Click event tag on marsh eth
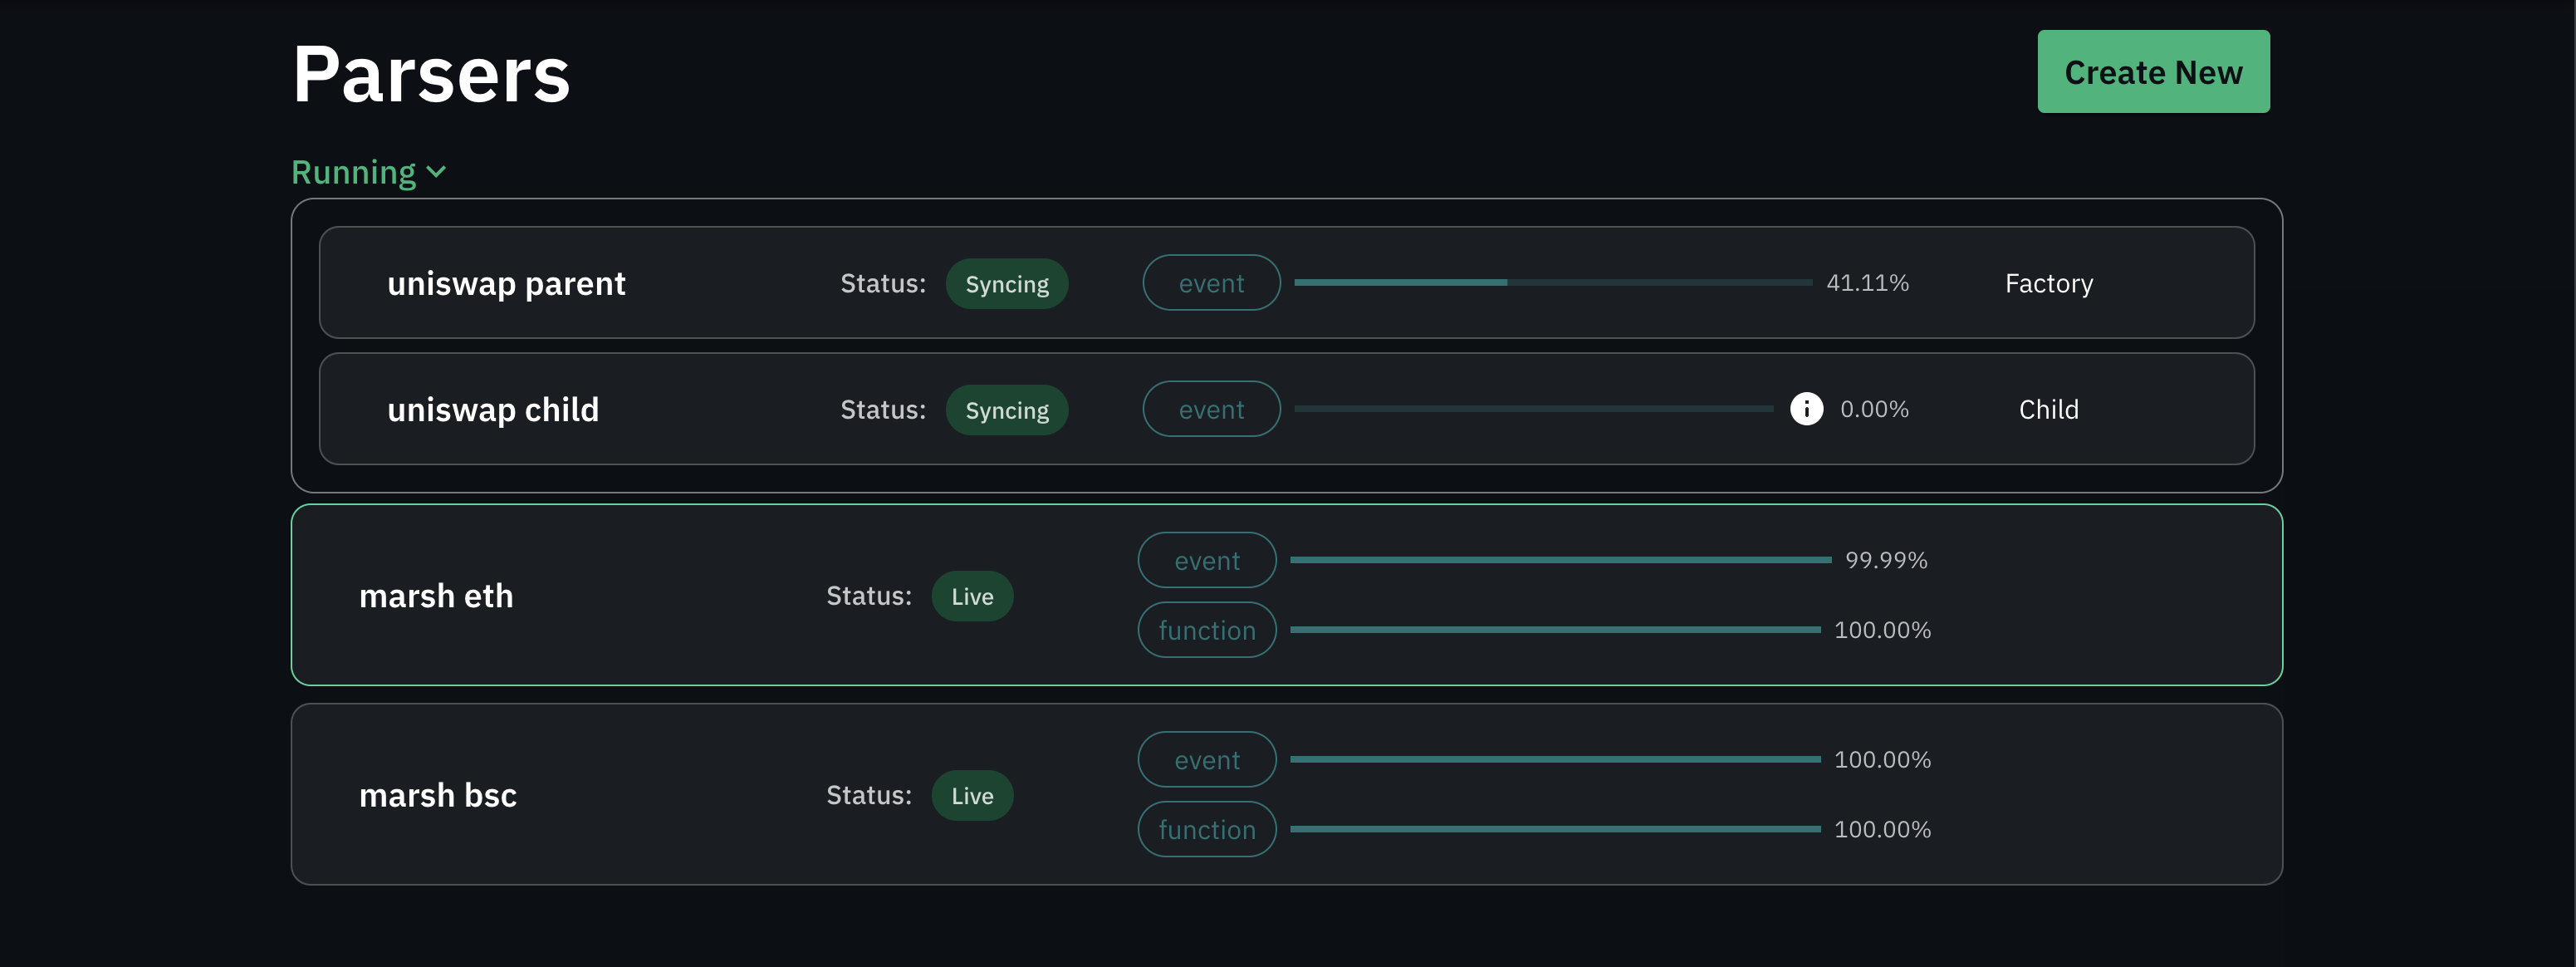The width and height of the screenshot is (2576, 967). point(1206,560)
